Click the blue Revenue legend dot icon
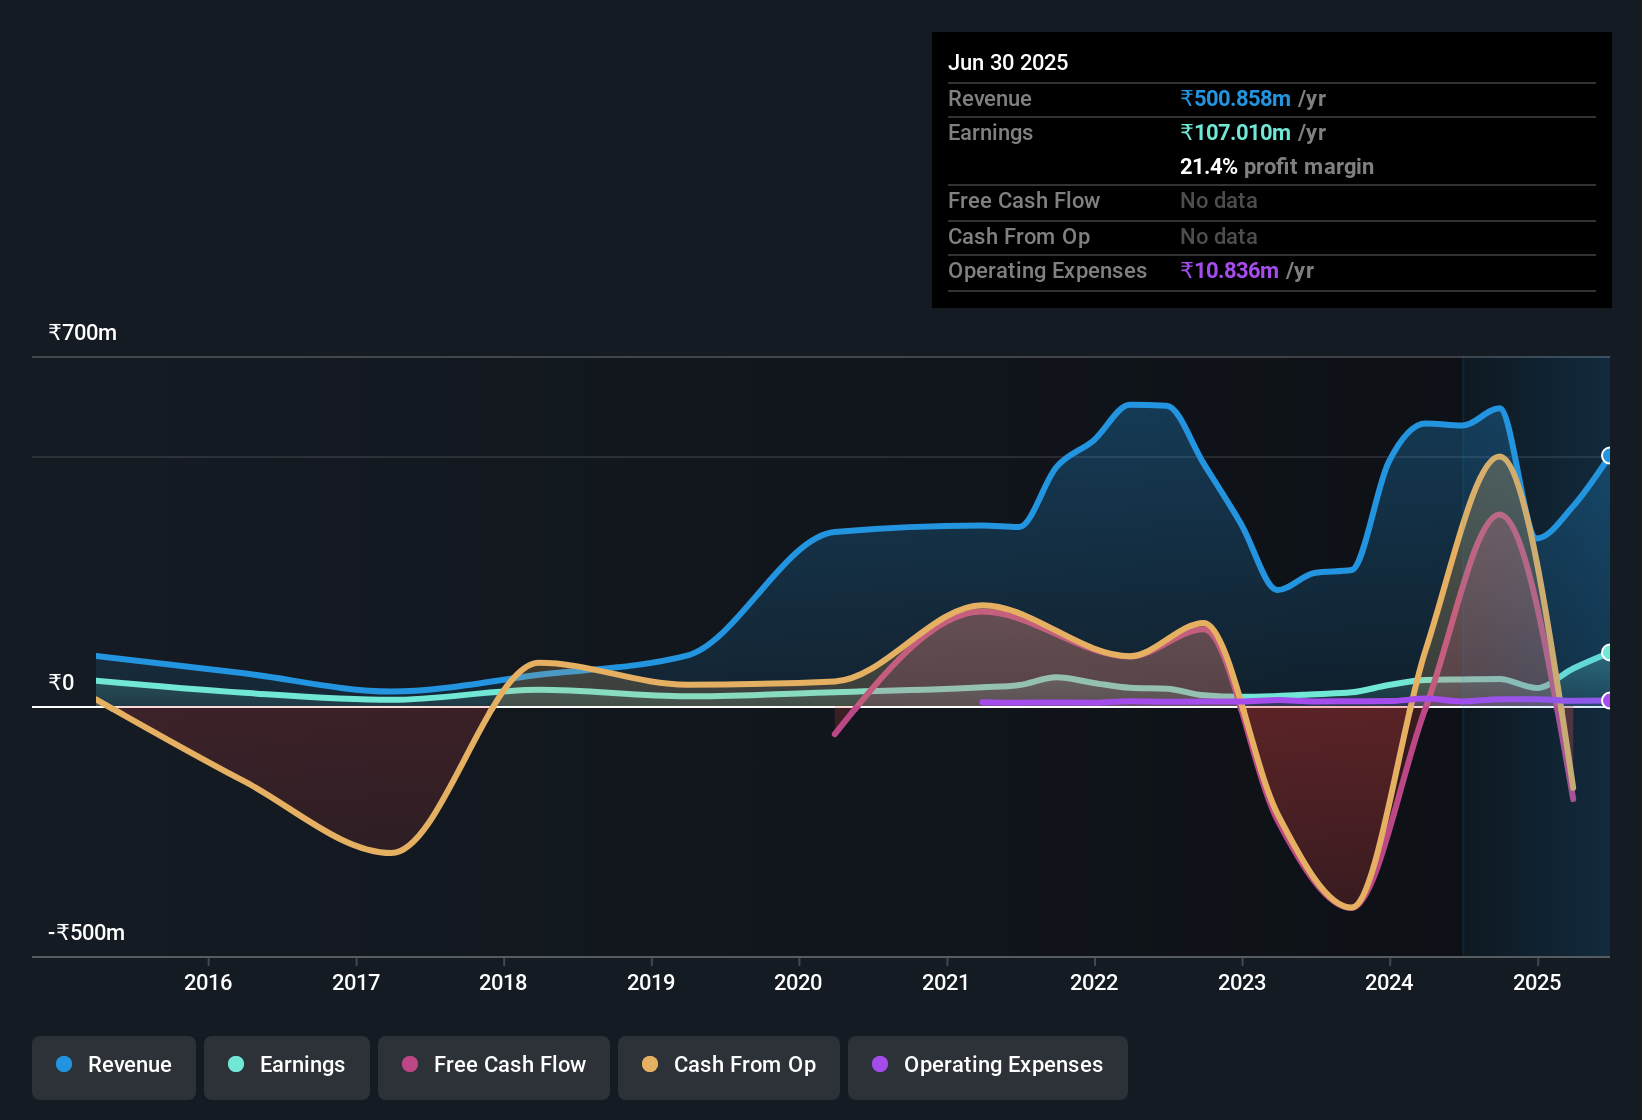 pyautogui.click(x=64, y=1065)
